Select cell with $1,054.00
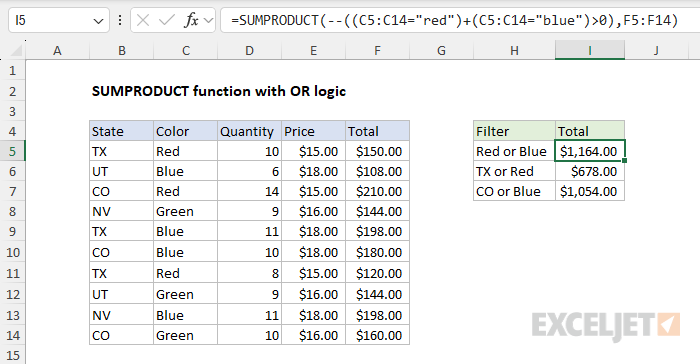The width and height of the screenshot is (700, 364). [x=590, y=191]
